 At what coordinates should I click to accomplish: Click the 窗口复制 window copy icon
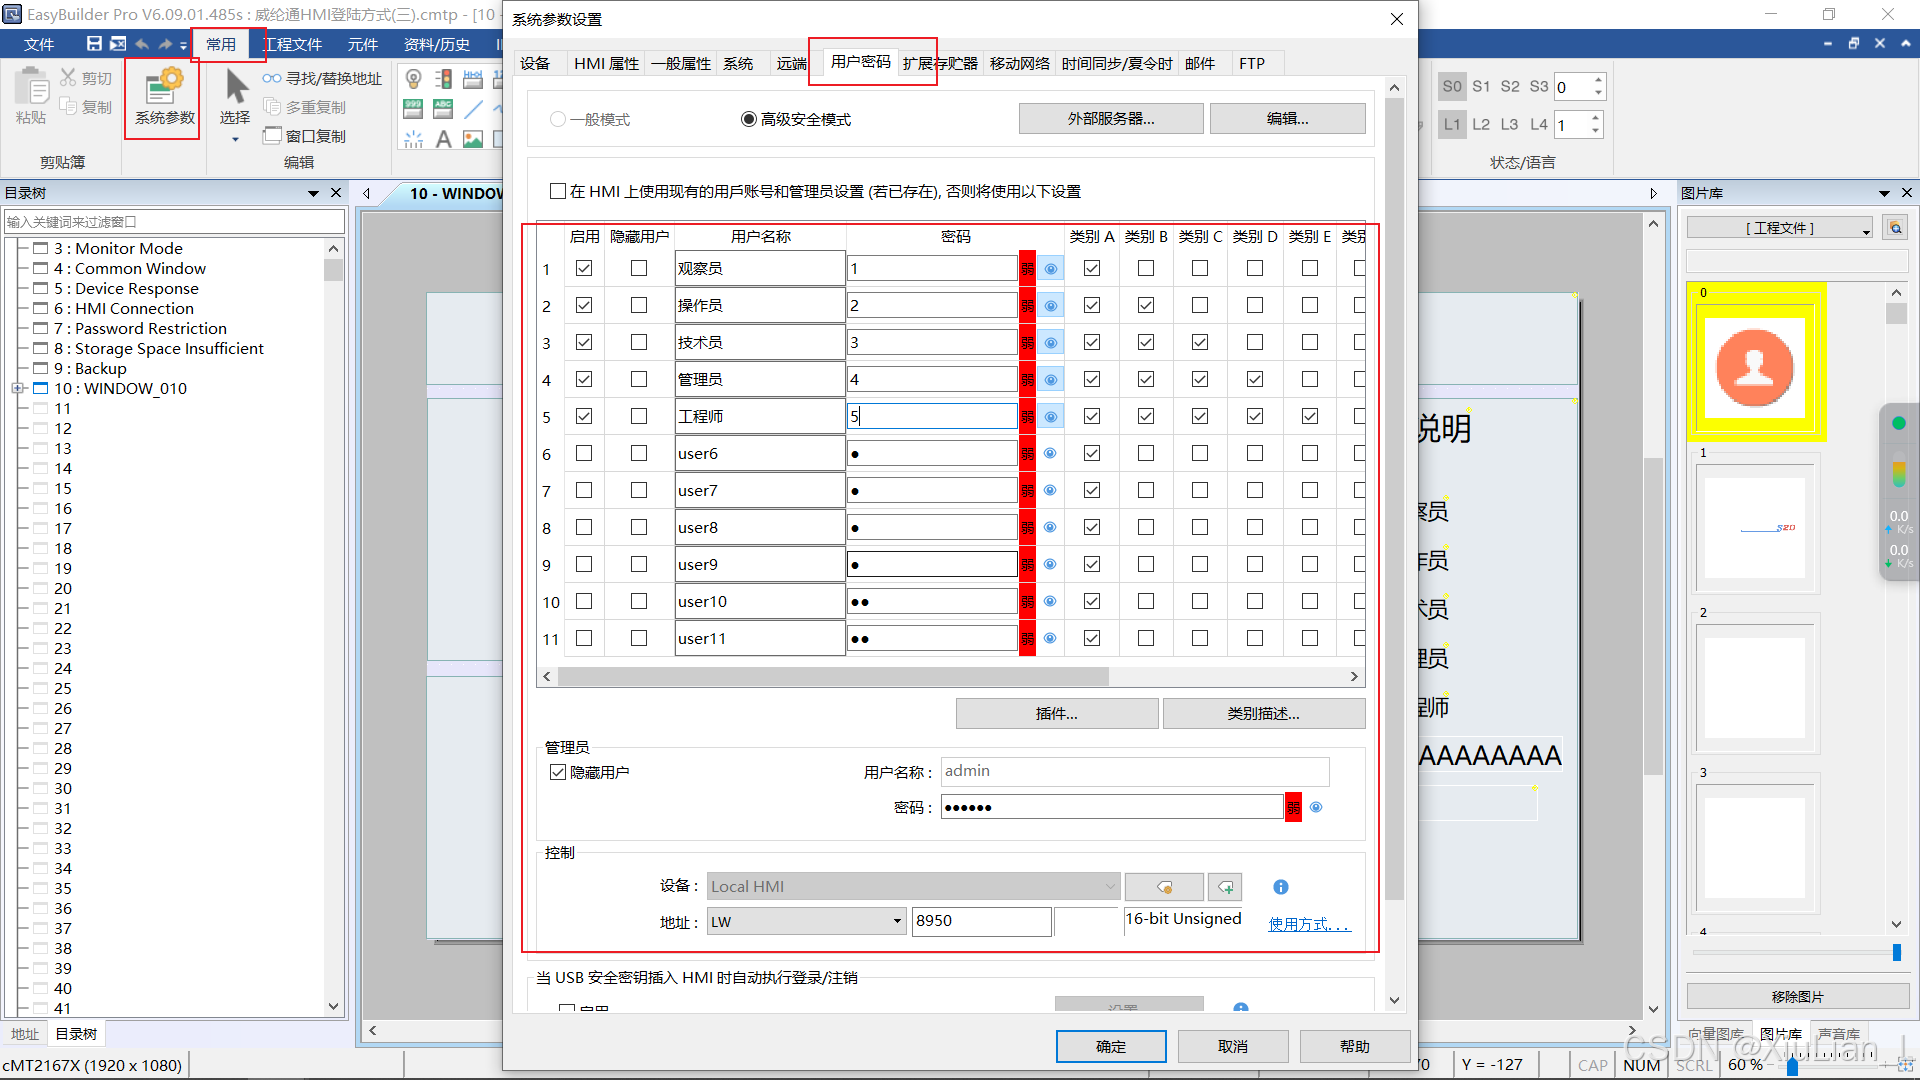coord(273,136)
